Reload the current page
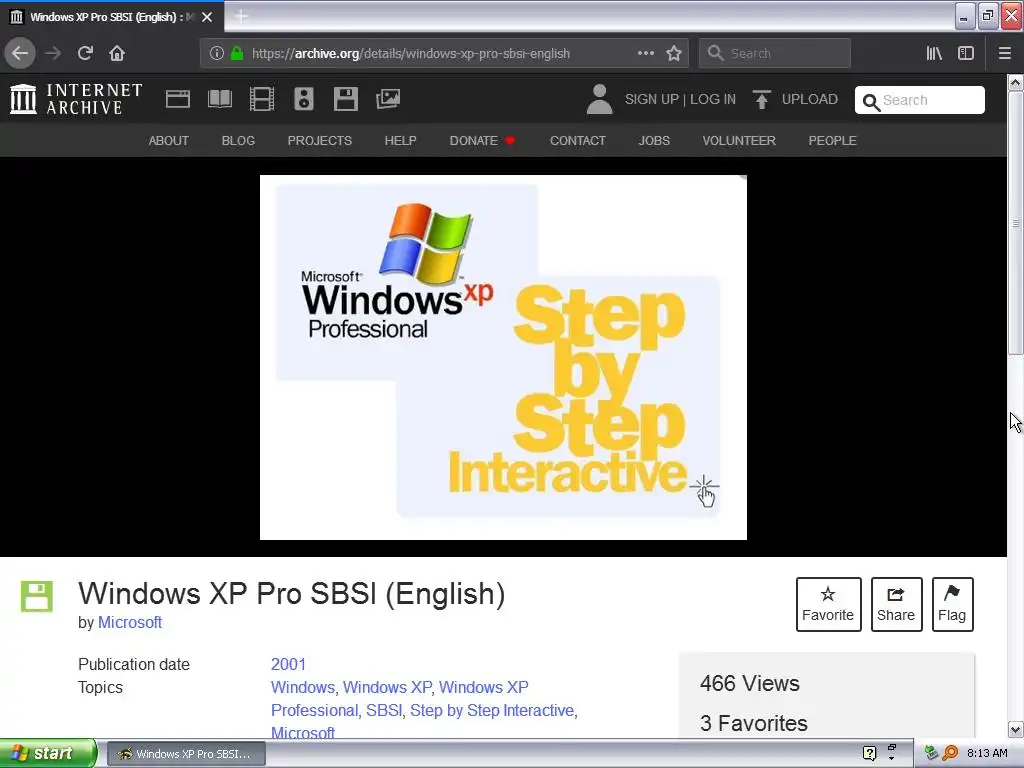This screenshot has width=1024, height=768. (x=85, y=53)
